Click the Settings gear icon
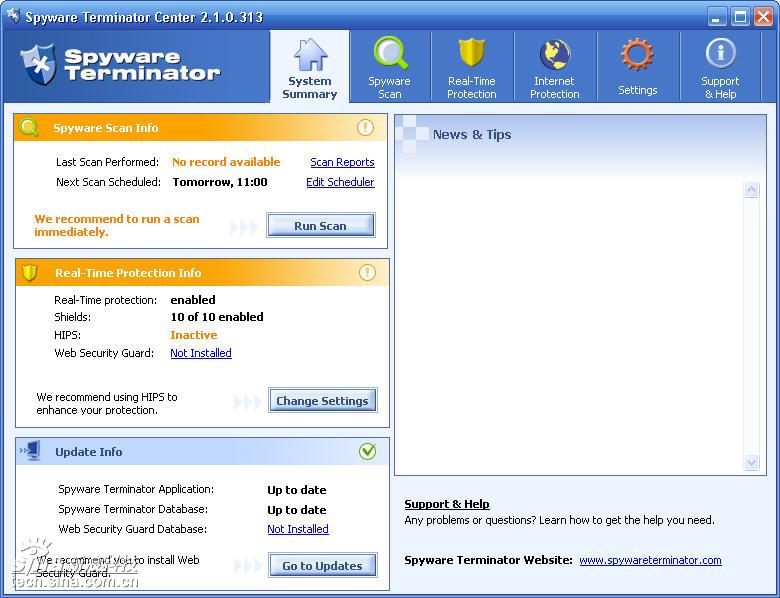 (x=637, y=54)
